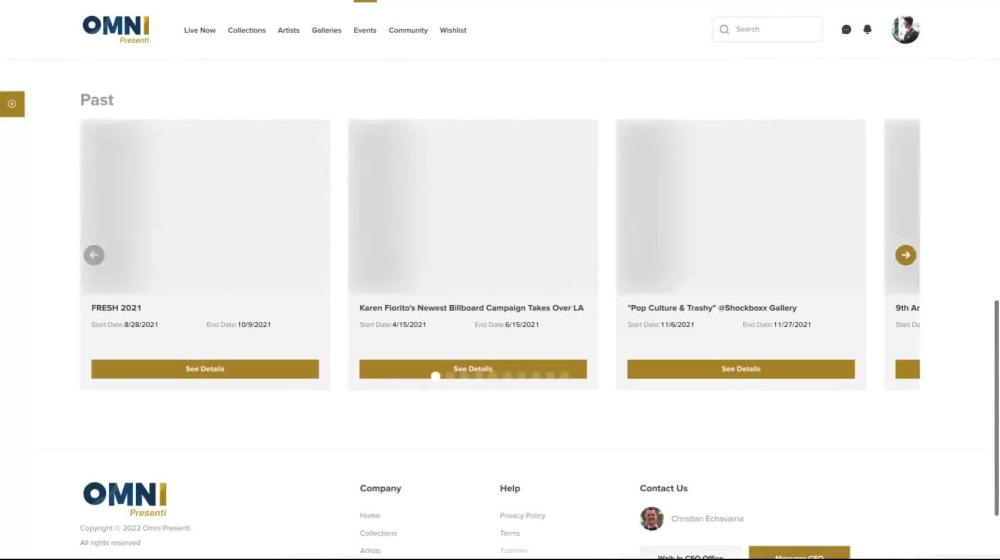
Task: Open the notifications bell
Action: [867, 29]
